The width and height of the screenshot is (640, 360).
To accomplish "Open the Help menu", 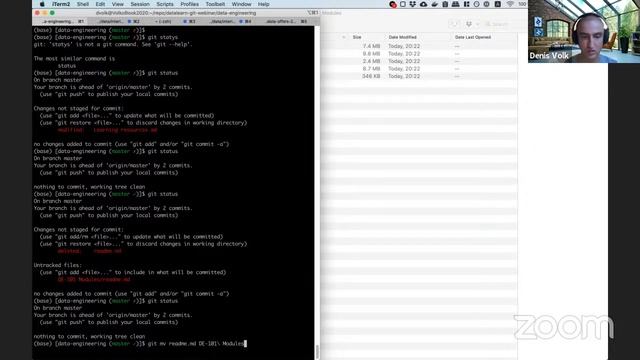I will pyautogui.click(x=263, y=4).
